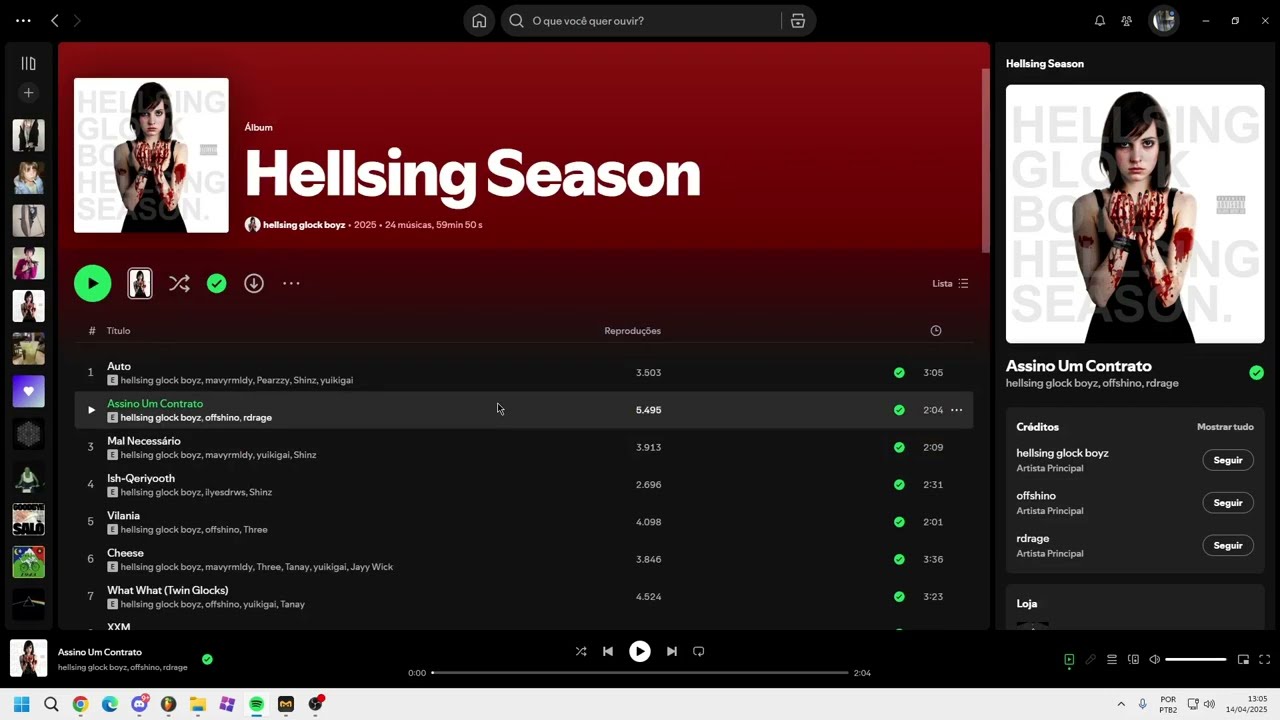Image resolution: width=1280 pixels, height=720 pixels.
Task: Go forward with the right arrow
Action: tap(77, 20)
